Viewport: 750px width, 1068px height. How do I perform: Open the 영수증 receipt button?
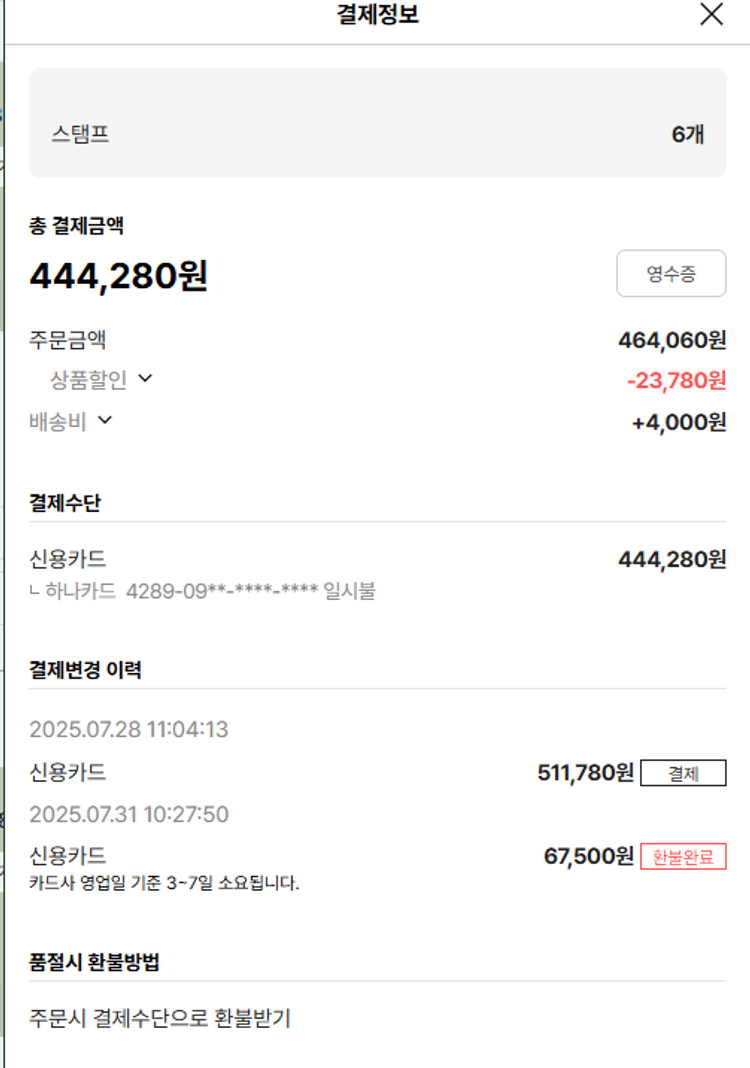coord(671,274)
